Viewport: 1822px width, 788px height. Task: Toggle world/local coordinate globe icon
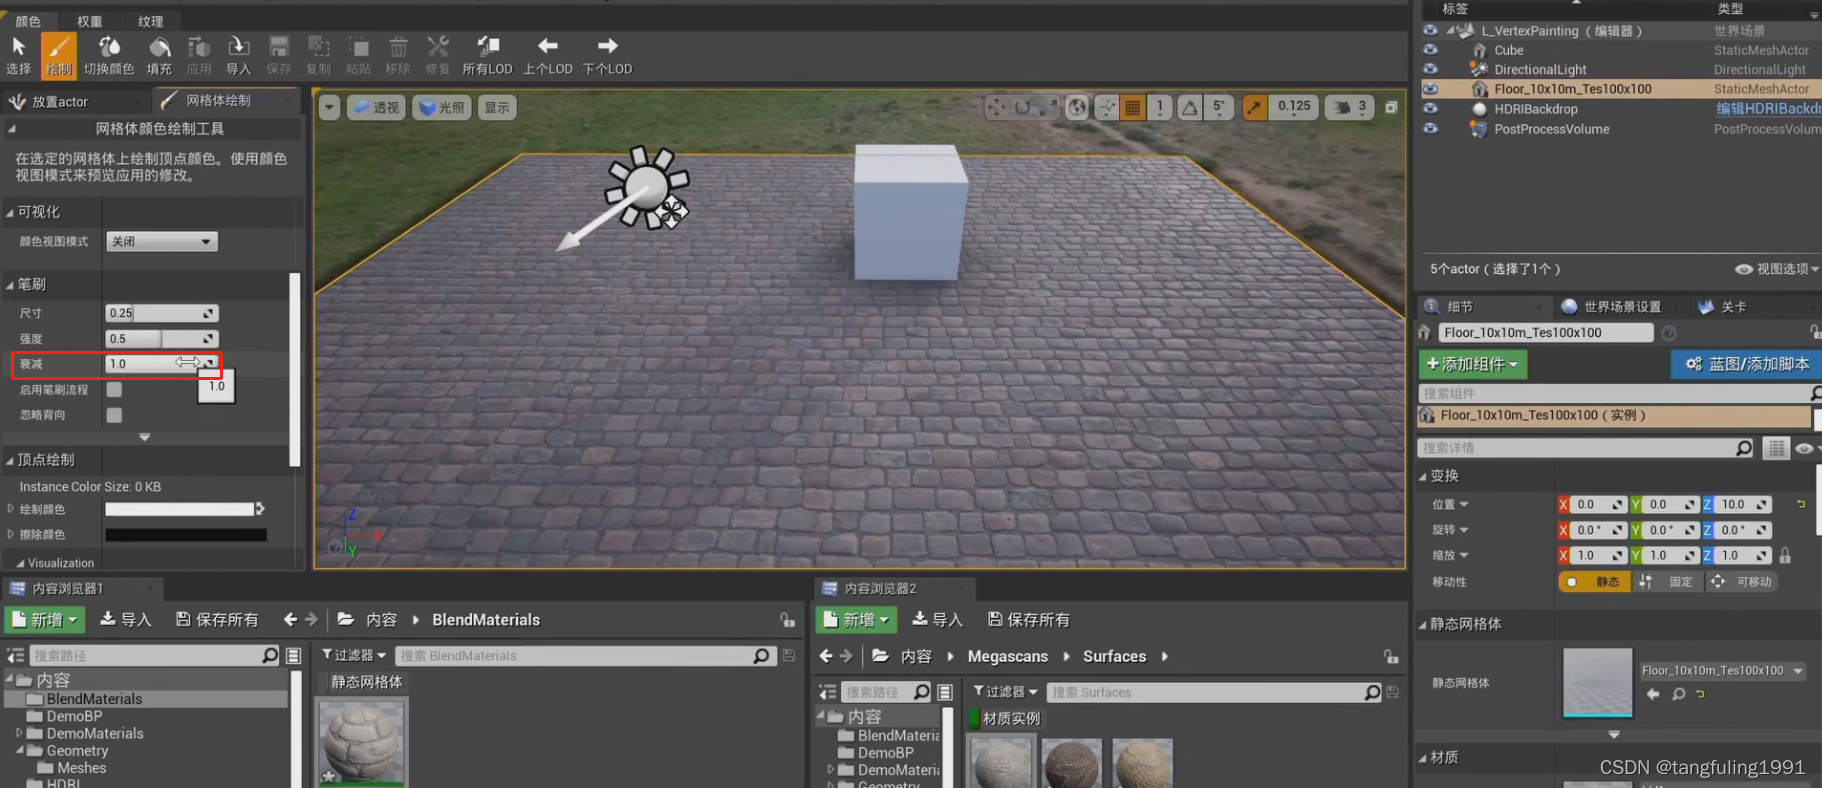coord(1077,107)
